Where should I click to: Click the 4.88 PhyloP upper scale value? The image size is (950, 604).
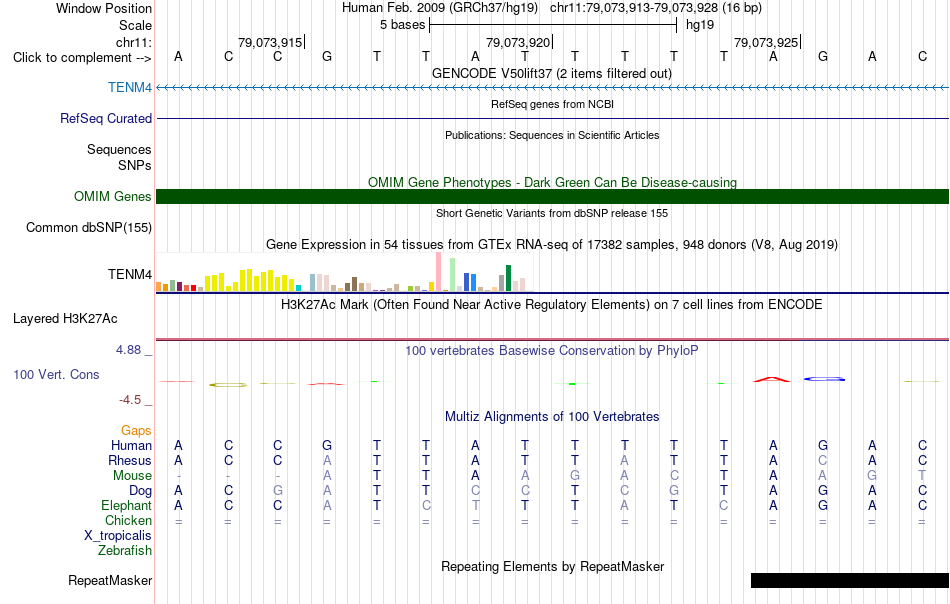coord(128,350)
